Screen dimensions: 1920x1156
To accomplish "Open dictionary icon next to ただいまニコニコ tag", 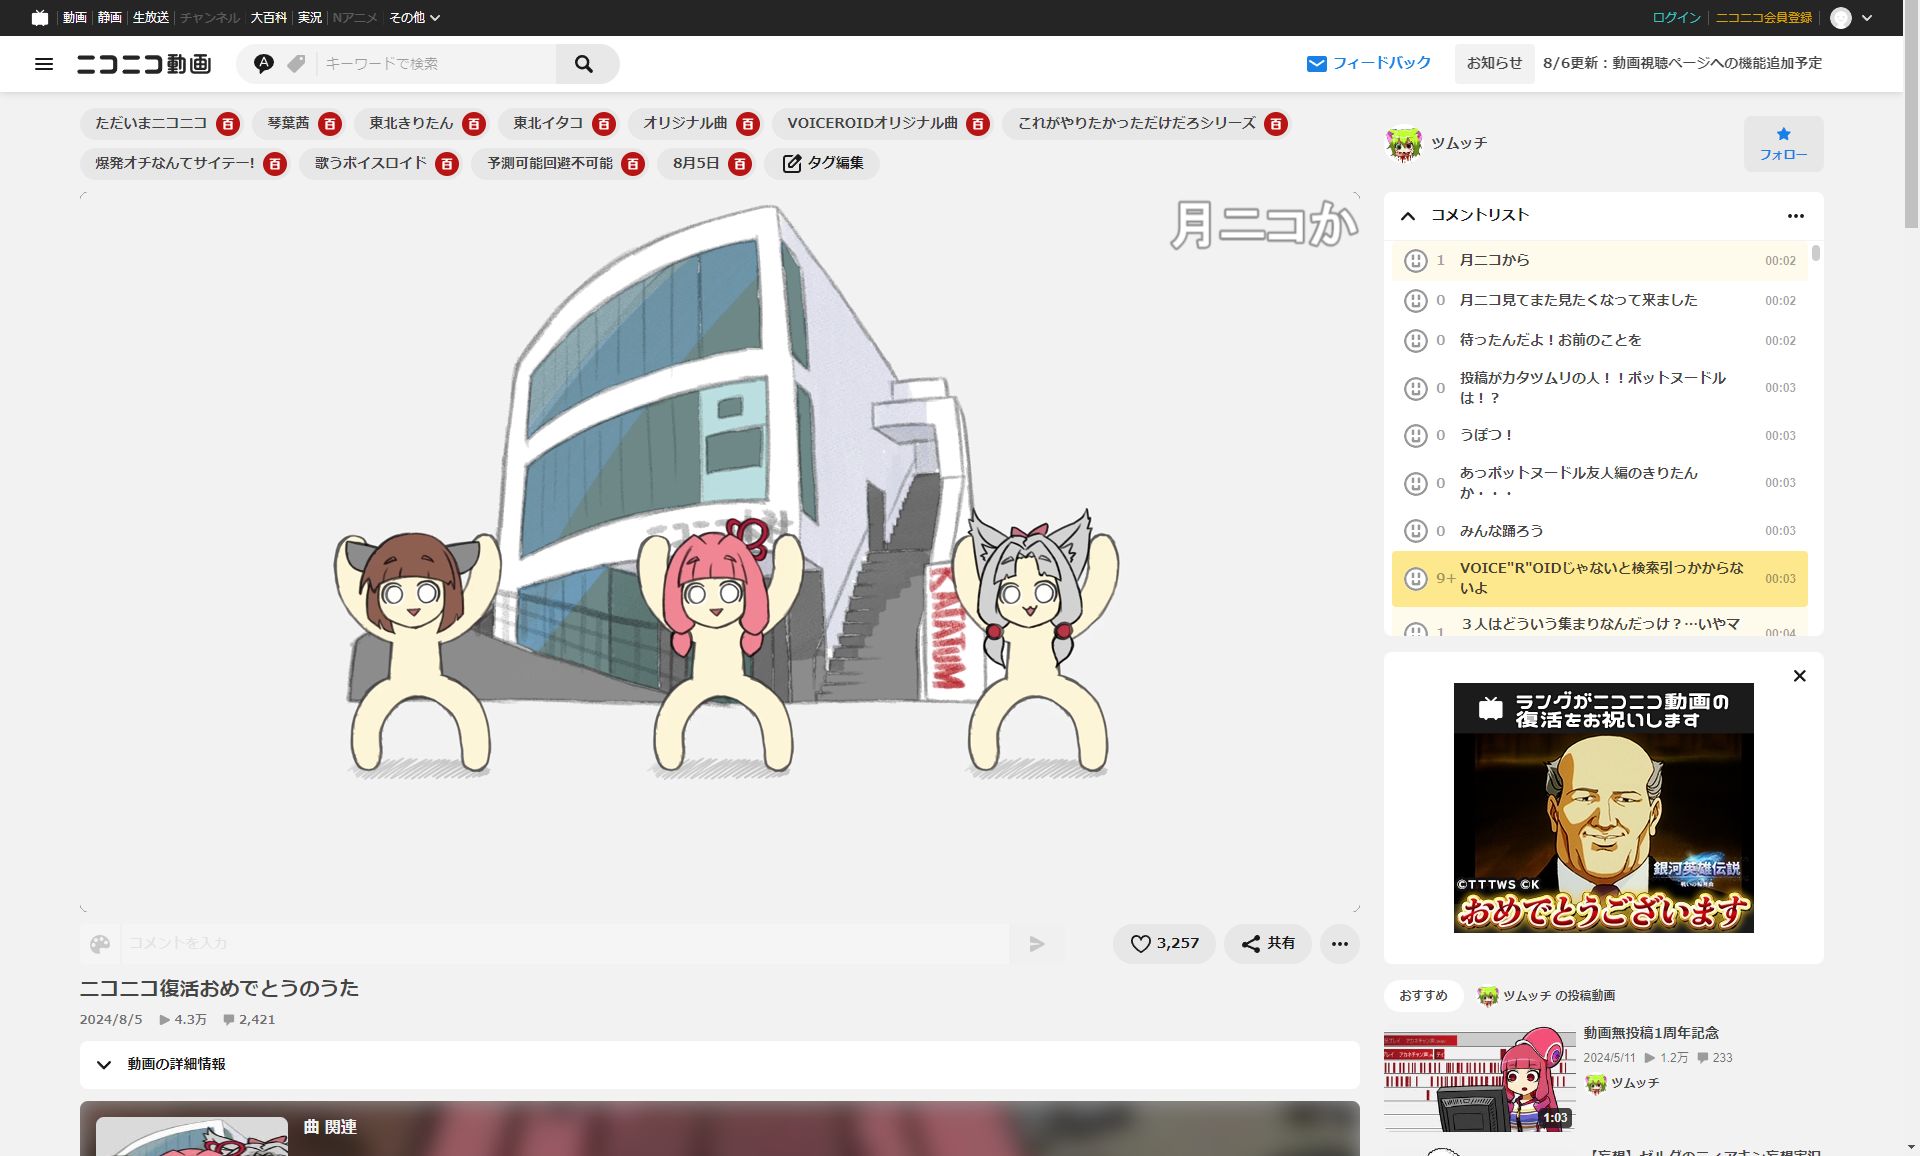I will (x=228, y=124).
